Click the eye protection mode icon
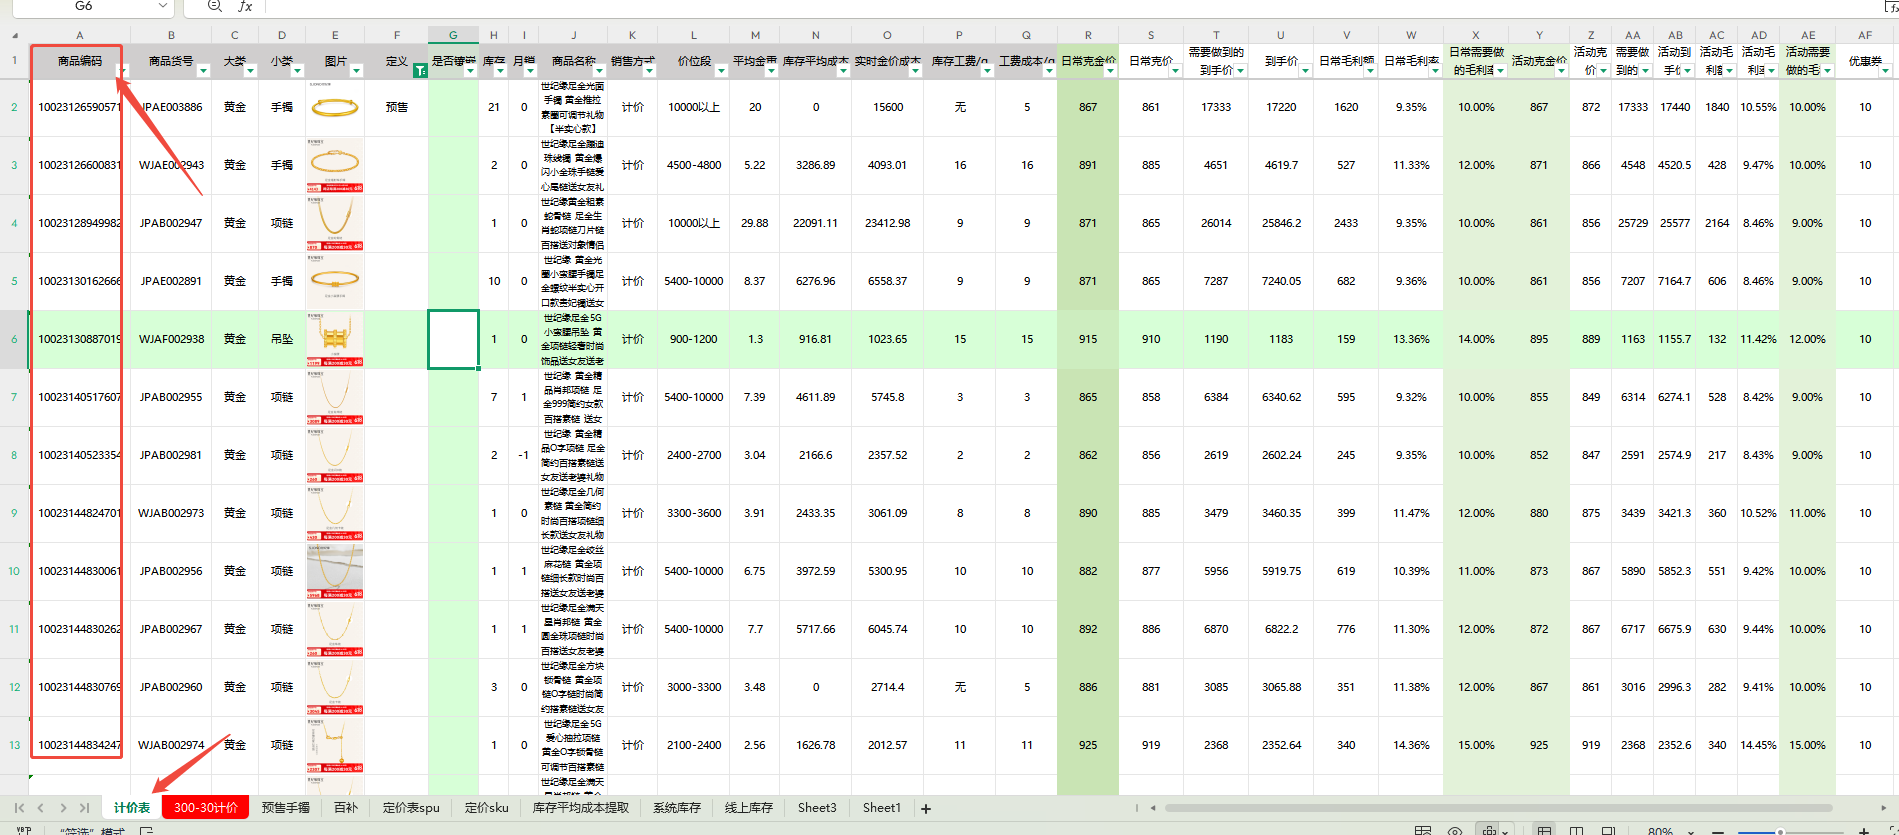The width and height of the screenshot is (1899, 835). (1455, 830)
